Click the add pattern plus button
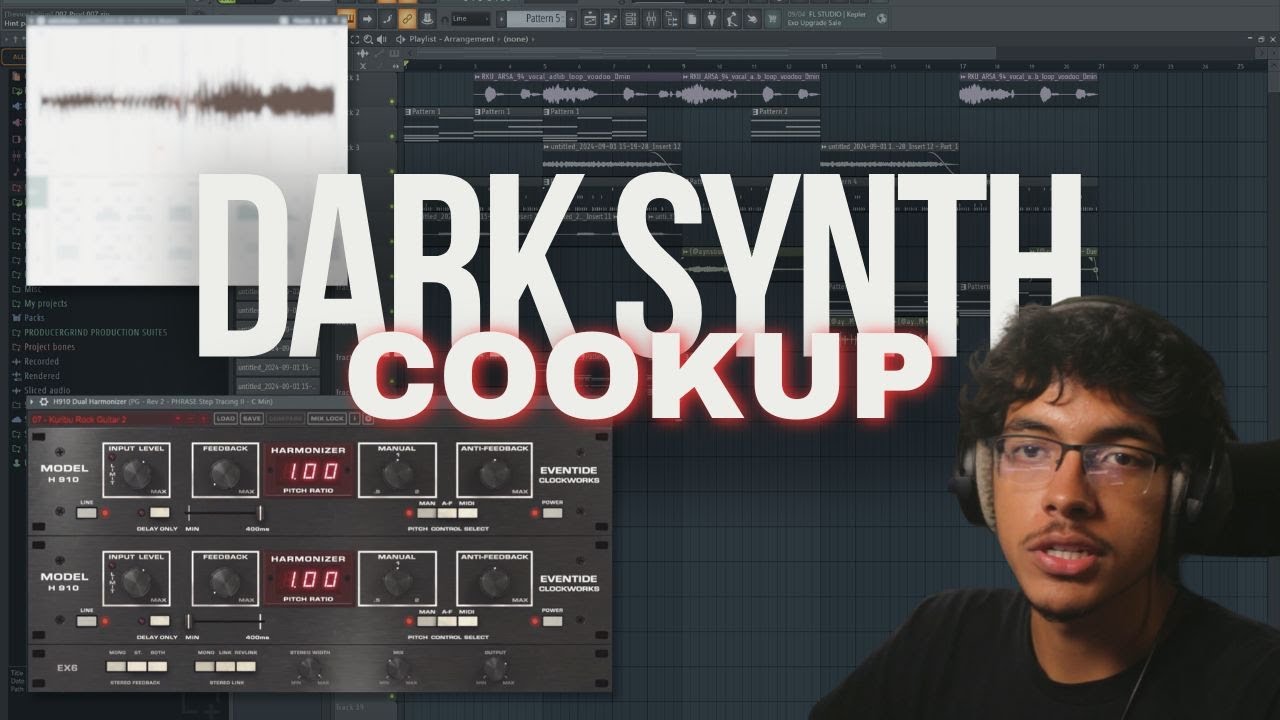1280x720 pixels. tap(571, 19)
